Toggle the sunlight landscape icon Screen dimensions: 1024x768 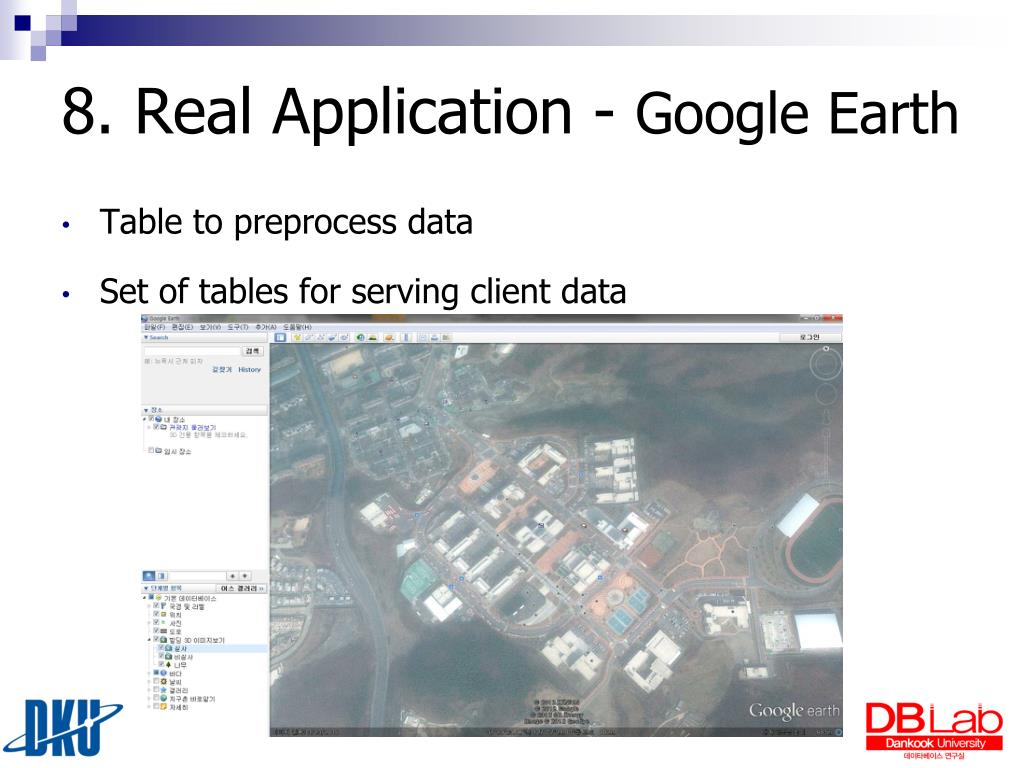click(372, 338)
